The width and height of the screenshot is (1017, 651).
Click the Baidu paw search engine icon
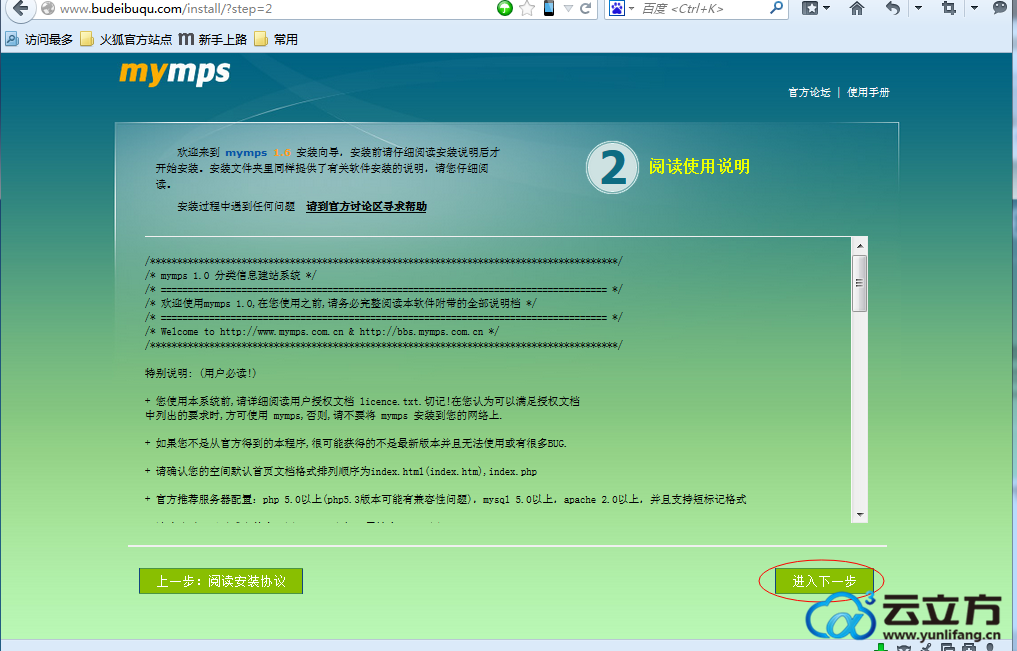(616, 8)
